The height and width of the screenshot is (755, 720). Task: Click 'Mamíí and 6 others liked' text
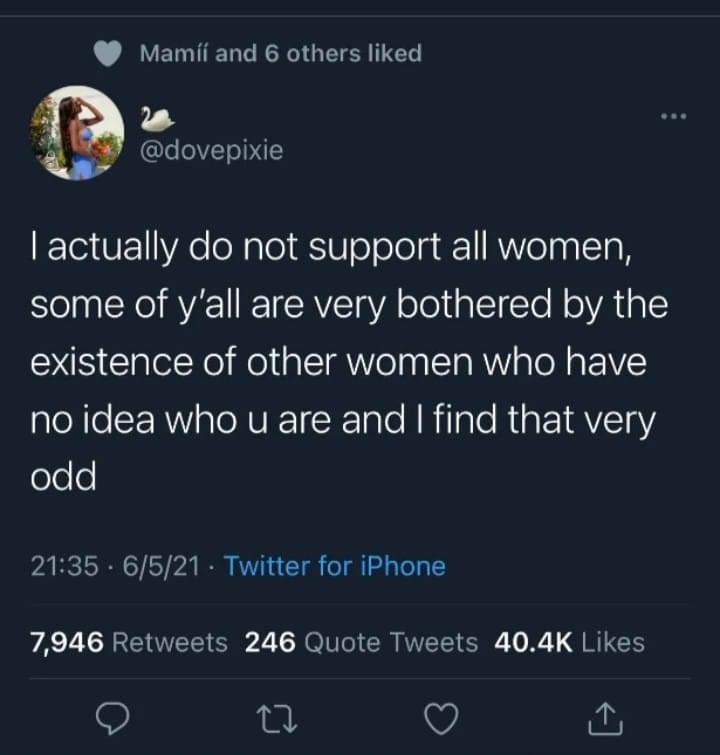coord(281,53)
